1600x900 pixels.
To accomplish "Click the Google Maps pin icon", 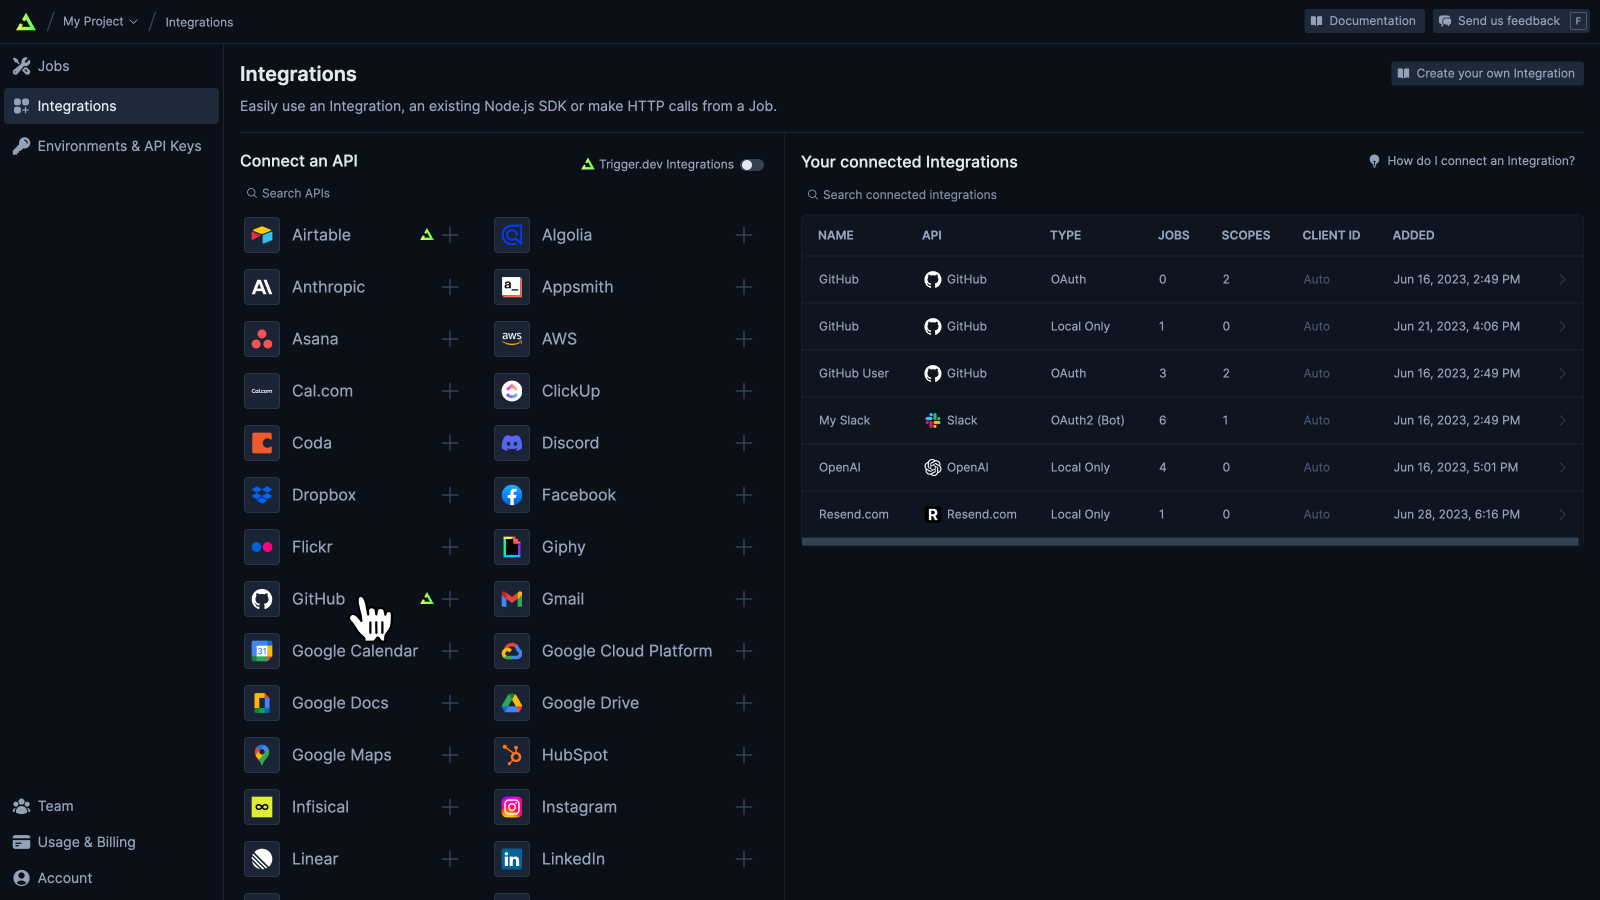I will tap(262, 755).
